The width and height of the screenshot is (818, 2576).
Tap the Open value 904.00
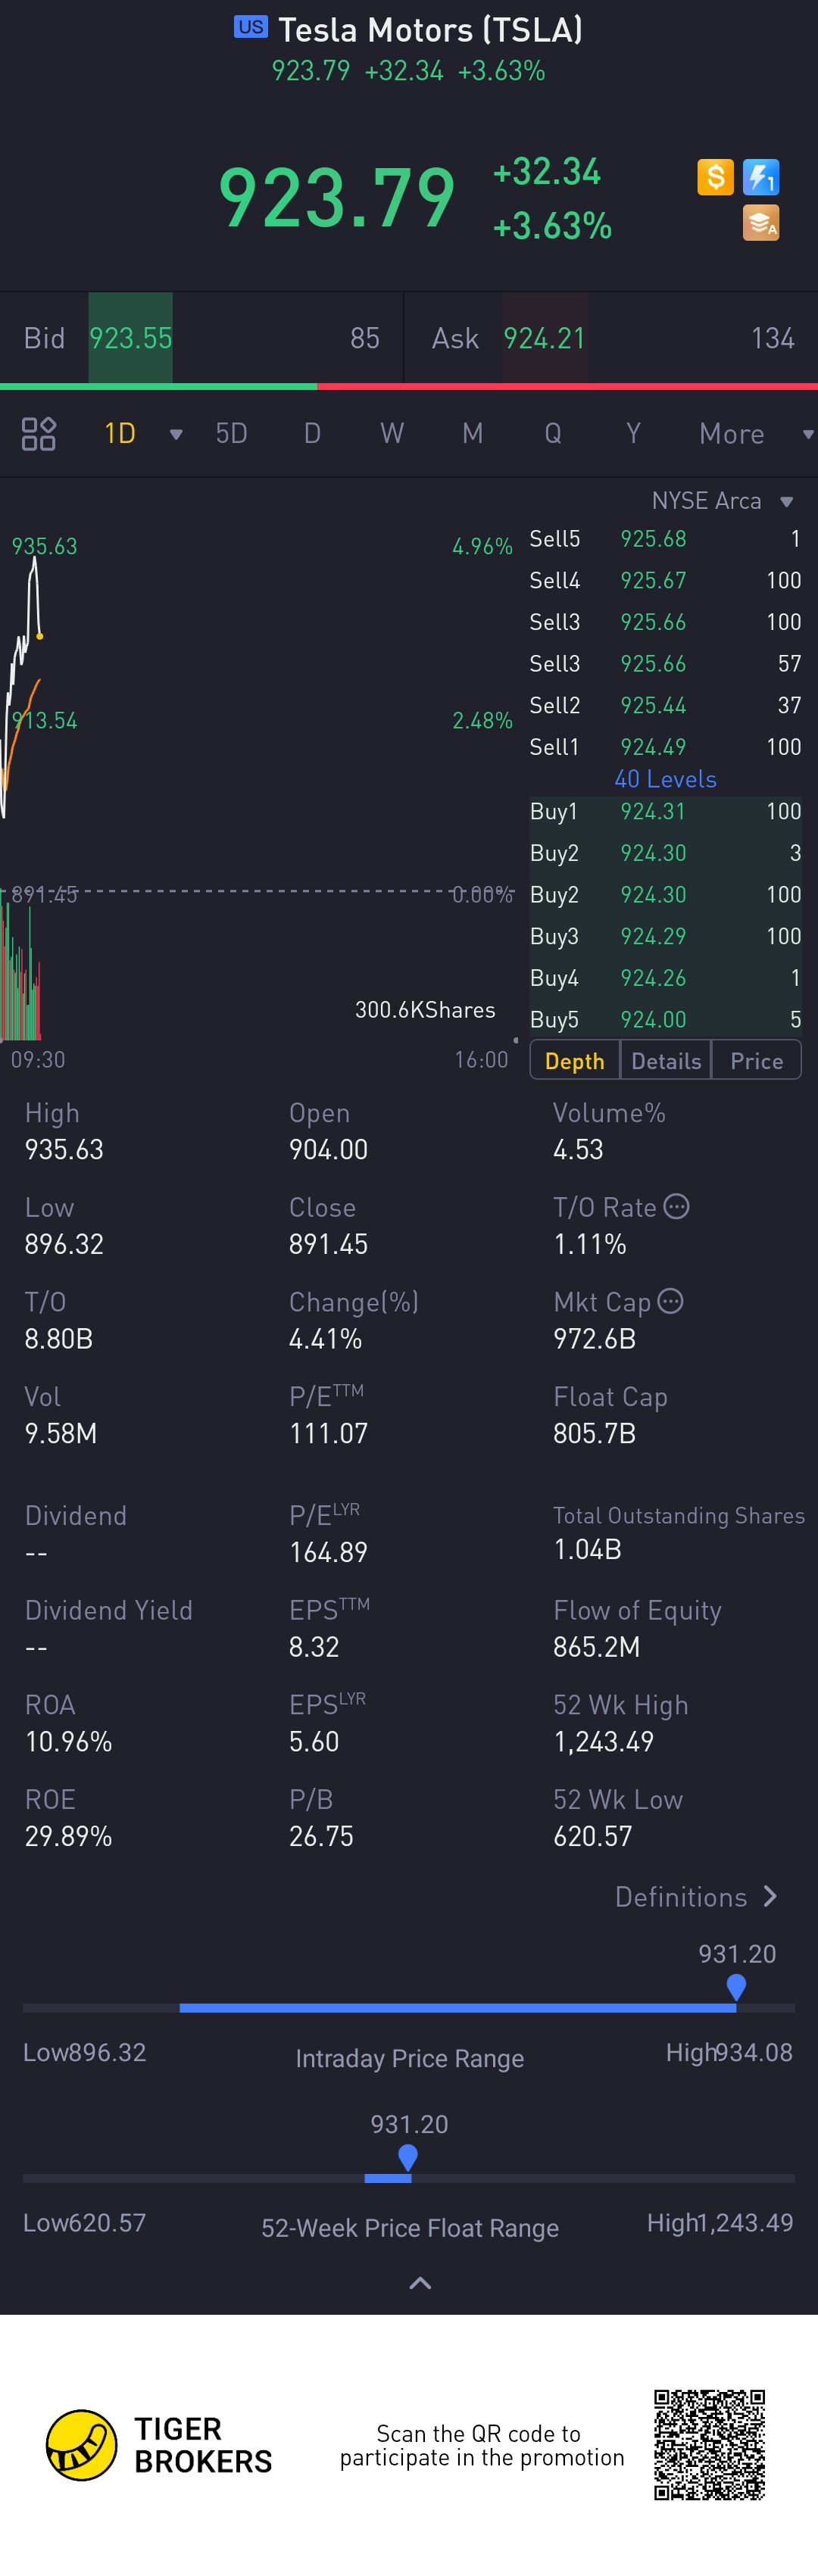click(328, 1149)
